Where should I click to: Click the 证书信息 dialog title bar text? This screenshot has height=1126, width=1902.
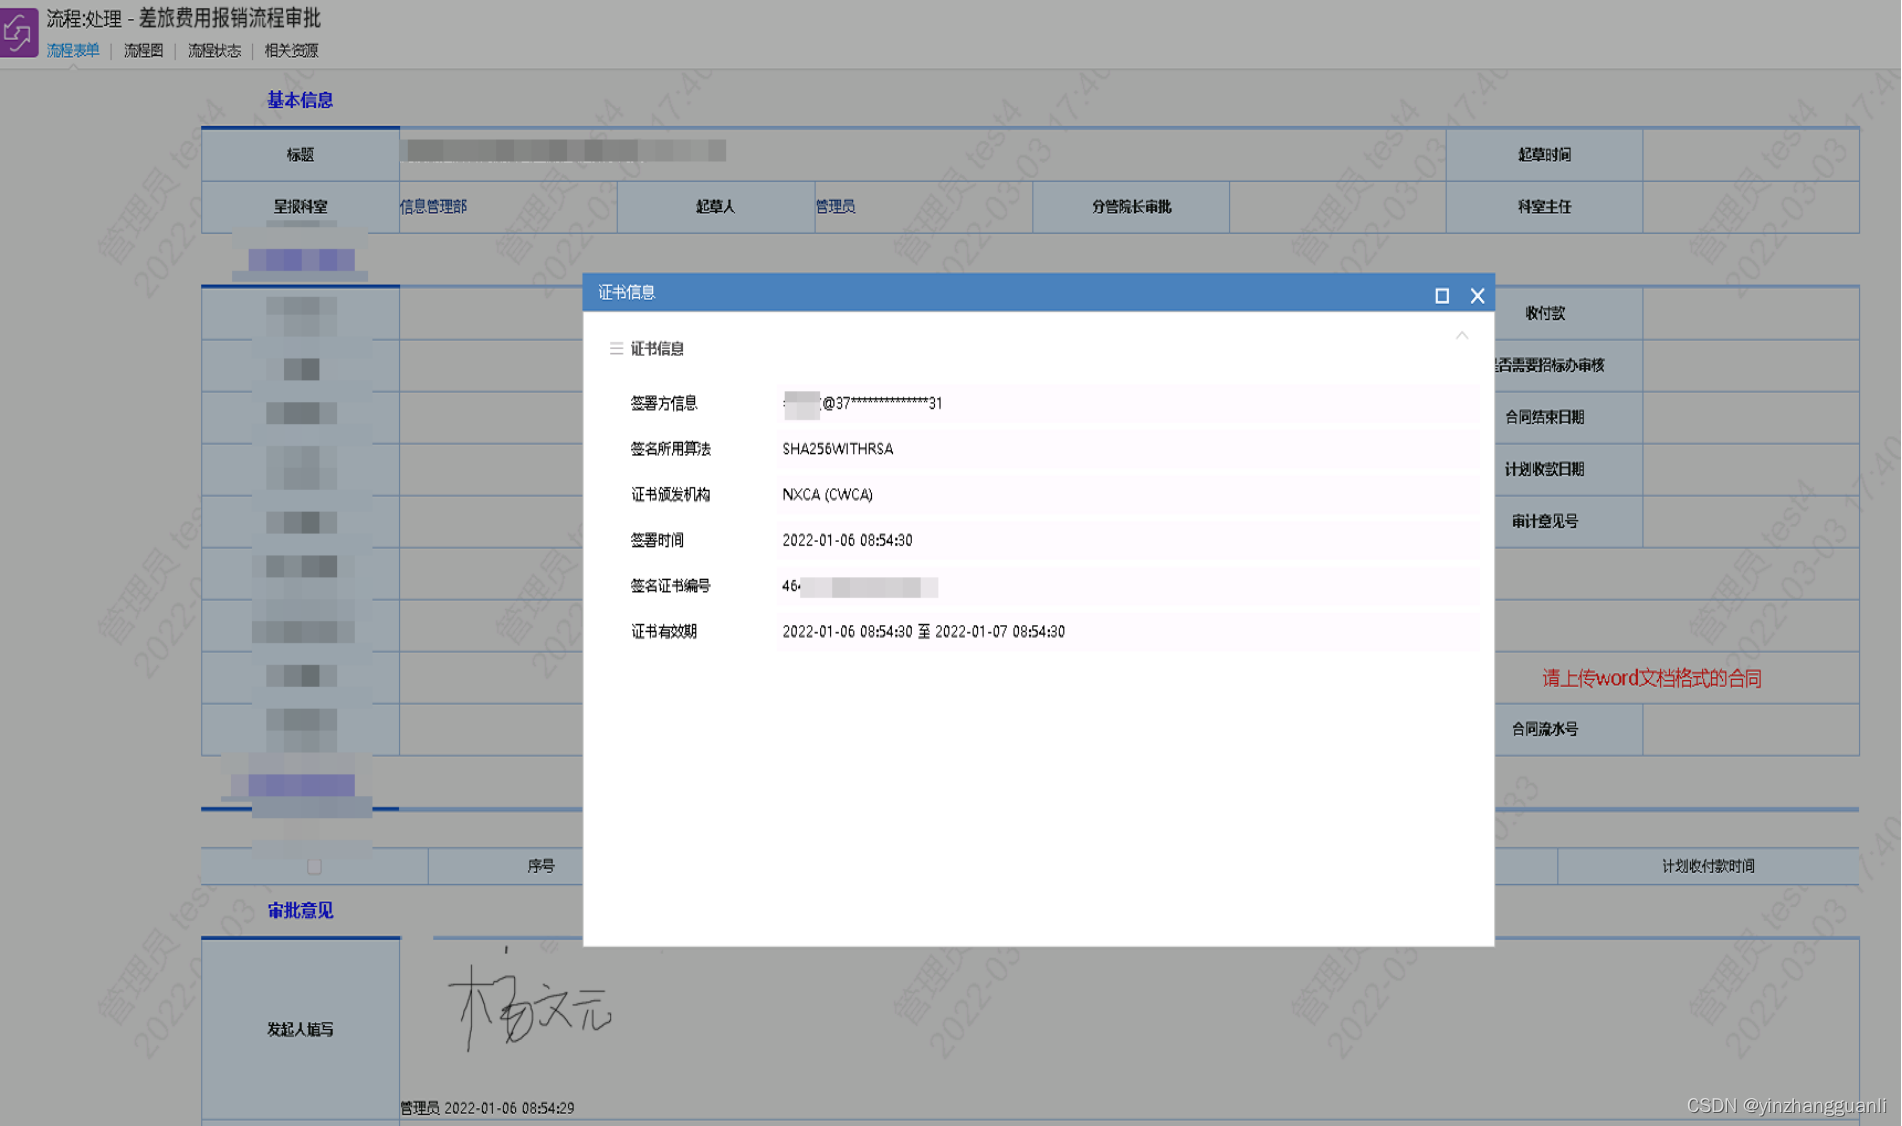click(x=627, y=292)
